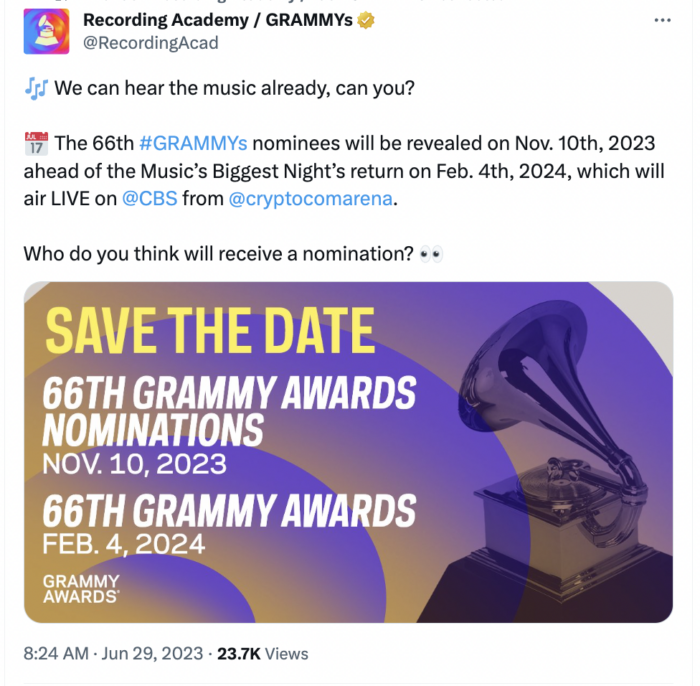Click the NOV. 10, 2023 date in image

pos(133,464)
